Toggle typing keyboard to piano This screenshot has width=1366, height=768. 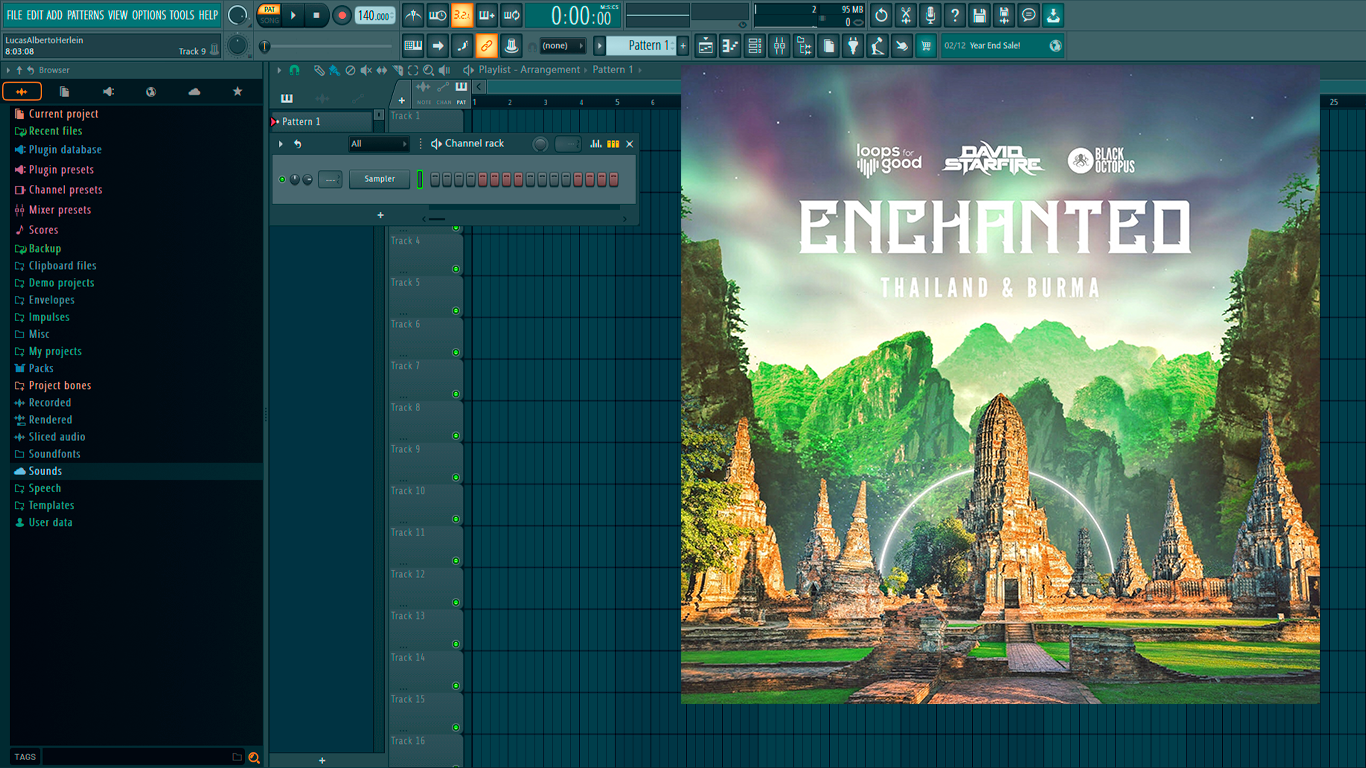click(413, 45)
